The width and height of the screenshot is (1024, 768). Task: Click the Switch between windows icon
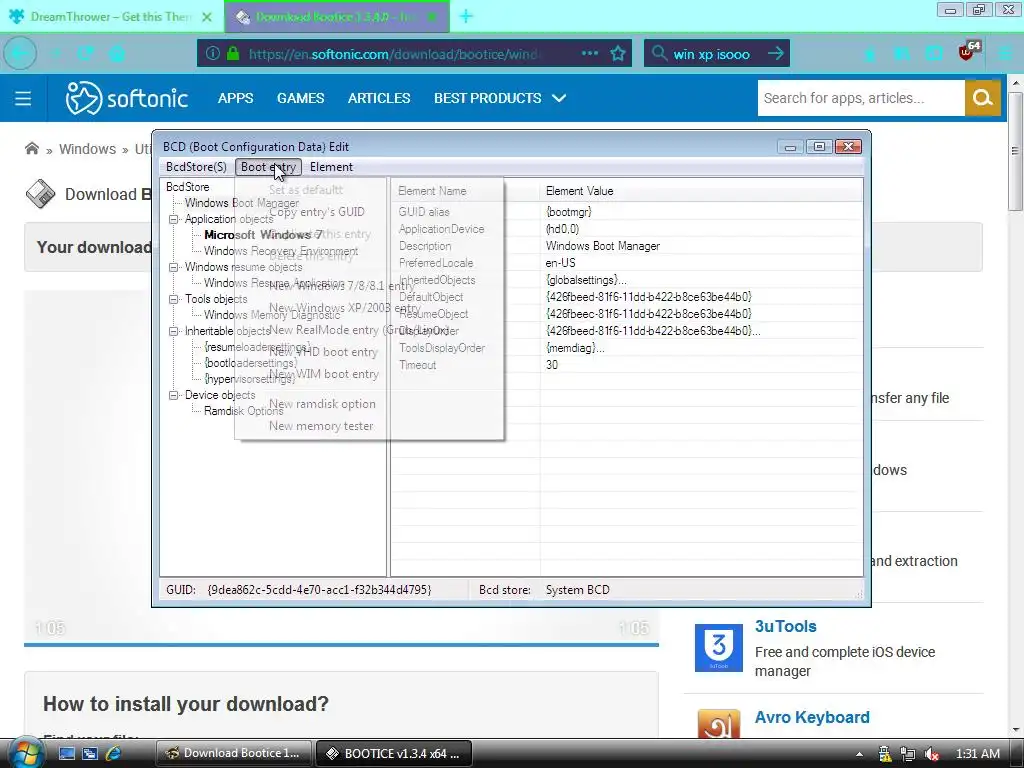tap(90, 754)
